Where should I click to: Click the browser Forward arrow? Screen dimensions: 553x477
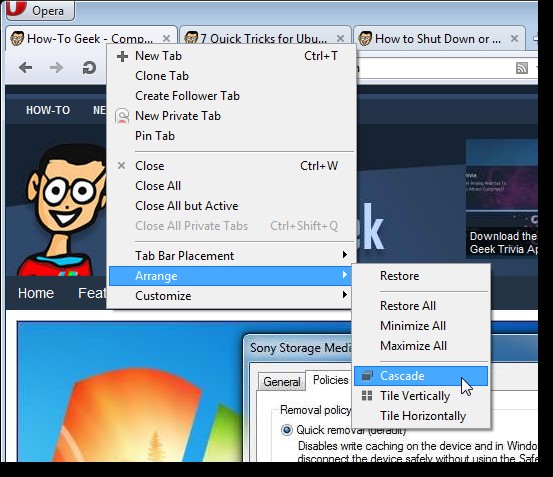[x=56, y=67]
